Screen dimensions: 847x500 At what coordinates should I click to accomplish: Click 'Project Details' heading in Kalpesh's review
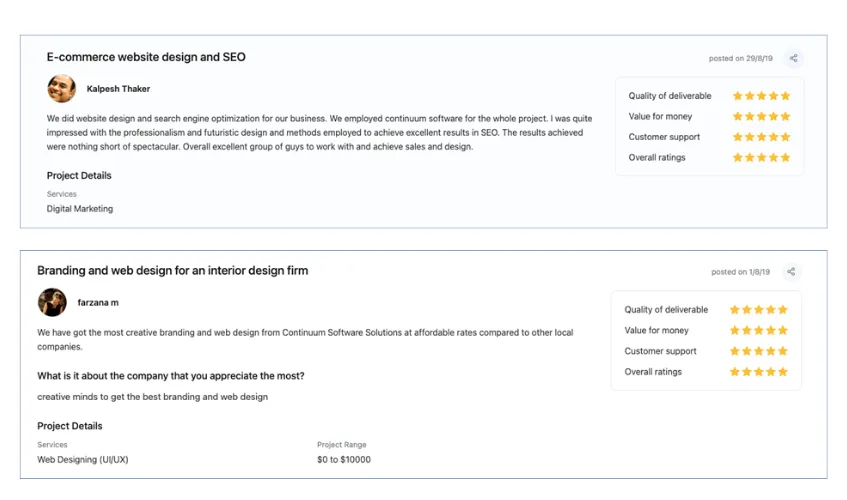79,175
